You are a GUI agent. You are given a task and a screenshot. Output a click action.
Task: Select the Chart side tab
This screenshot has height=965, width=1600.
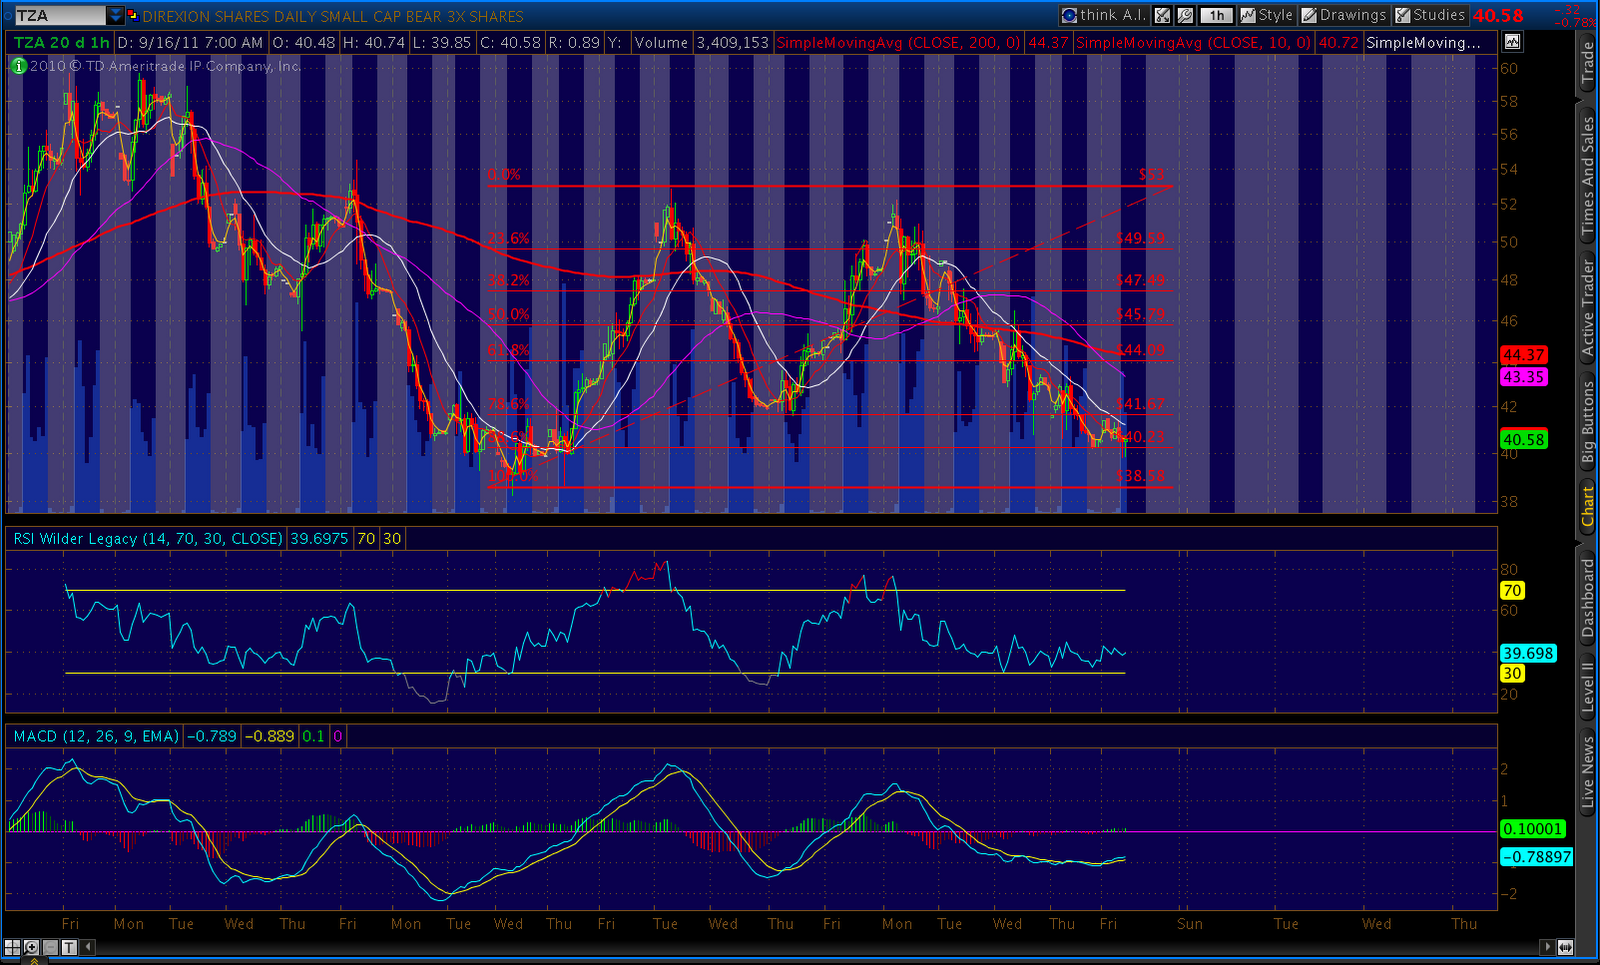point(1588,507)
